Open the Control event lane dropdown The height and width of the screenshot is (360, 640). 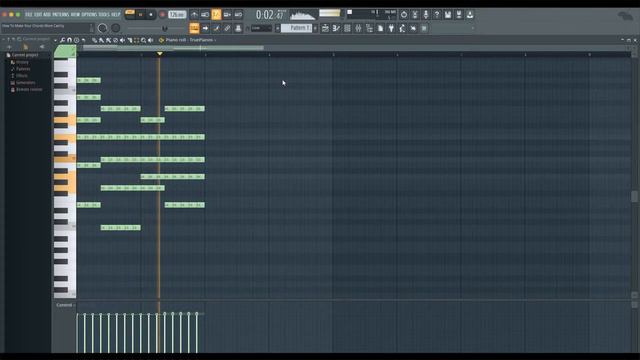(64, 305)
